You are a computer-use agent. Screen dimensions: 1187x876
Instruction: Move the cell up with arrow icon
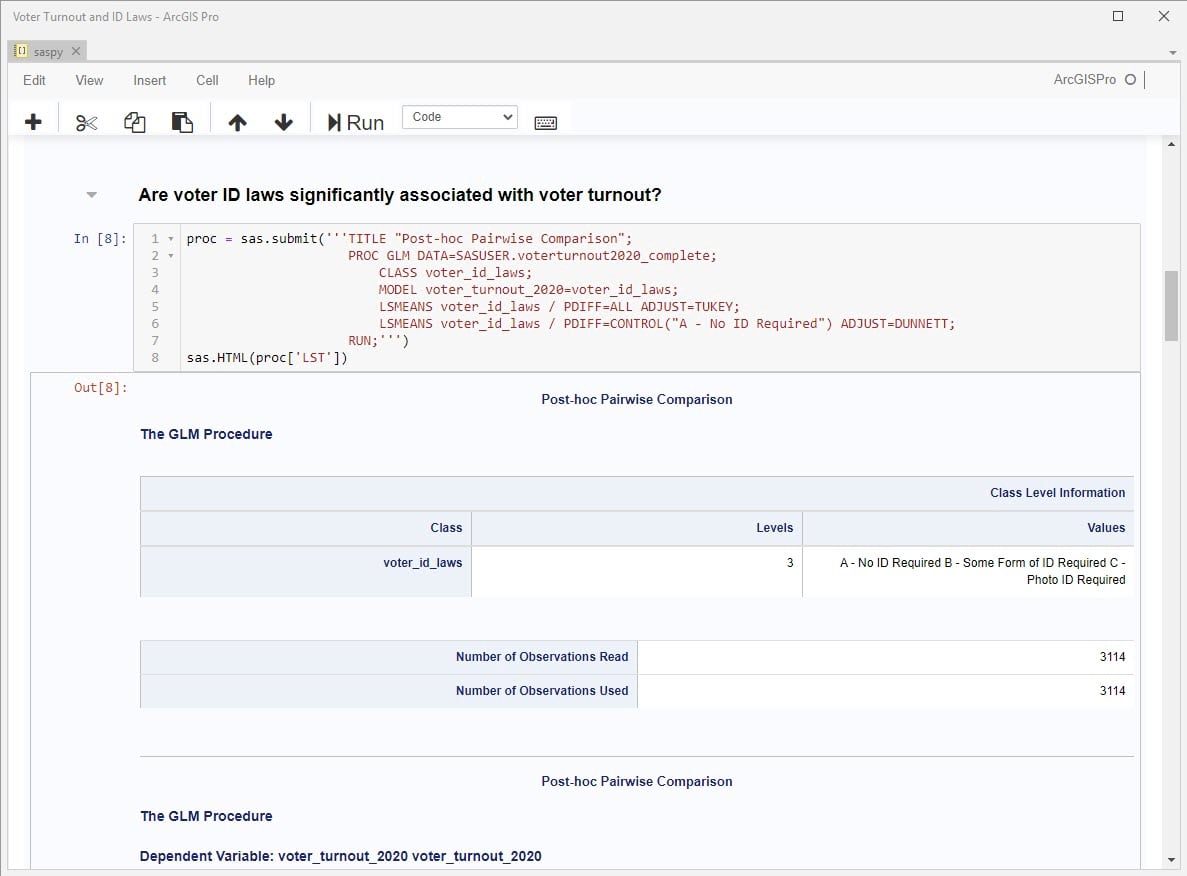(x=237, y=122)
